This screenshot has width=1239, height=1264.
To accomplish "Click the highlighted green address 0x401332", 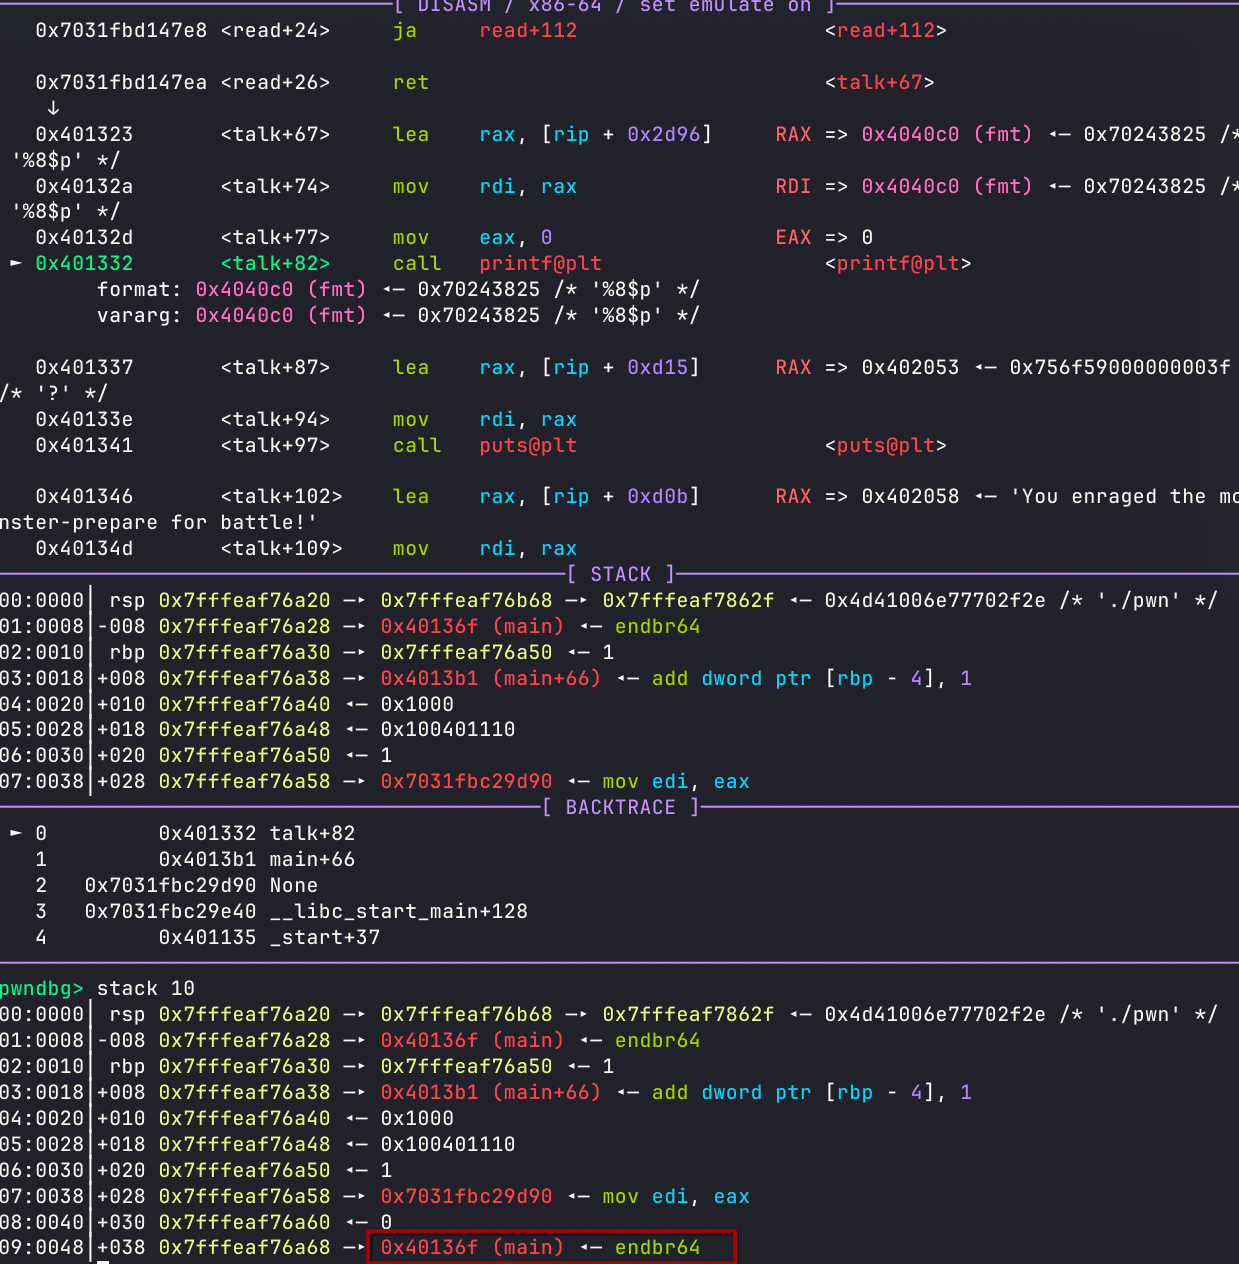I will (x=84, y=263).
